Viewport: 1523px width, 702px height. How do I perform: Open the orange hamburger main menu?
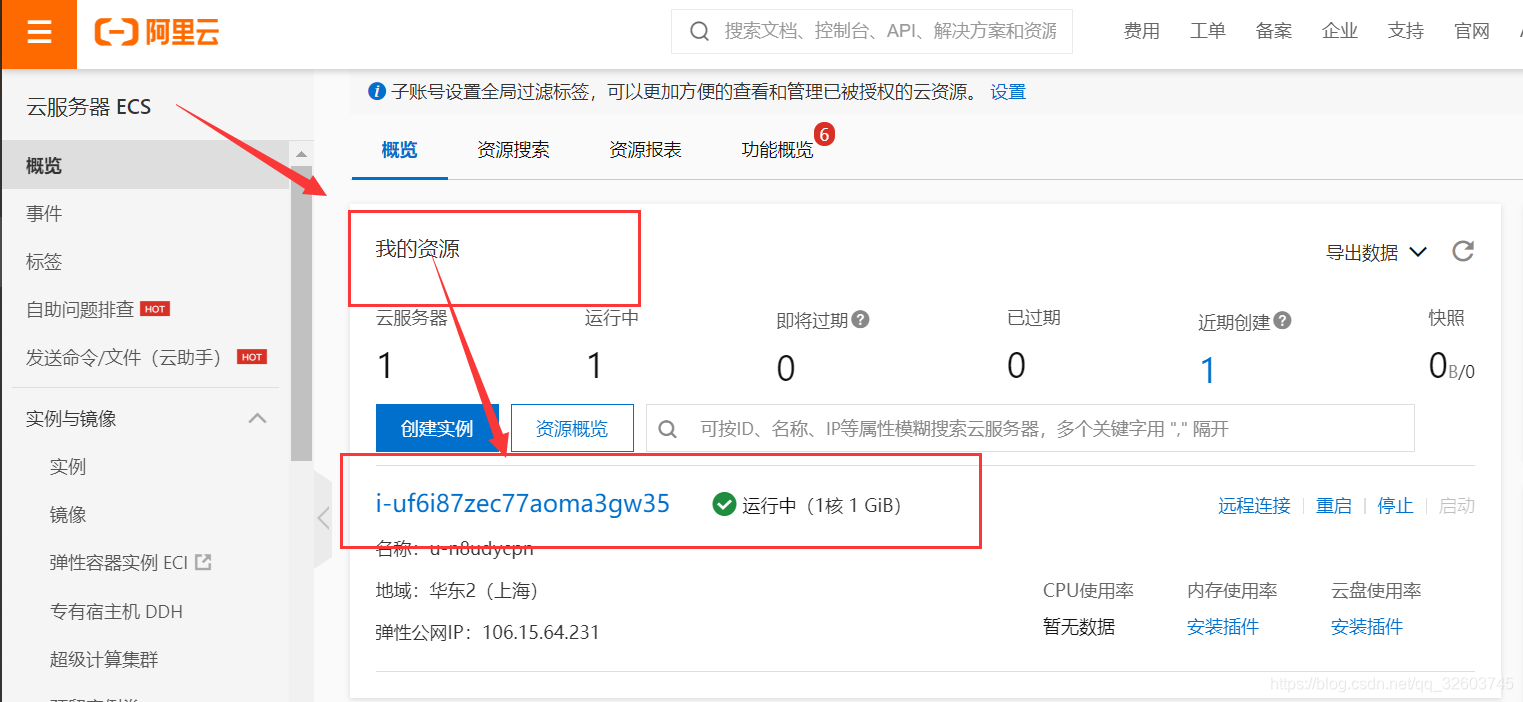[39, 33]
